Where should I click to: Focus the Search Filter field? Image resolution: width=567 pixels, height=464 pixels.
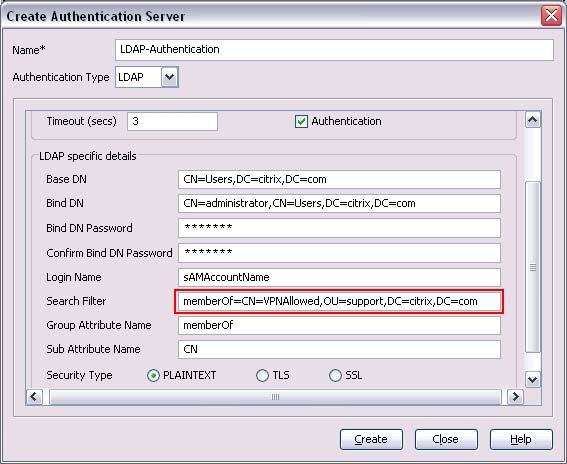(x=339, y=301)
